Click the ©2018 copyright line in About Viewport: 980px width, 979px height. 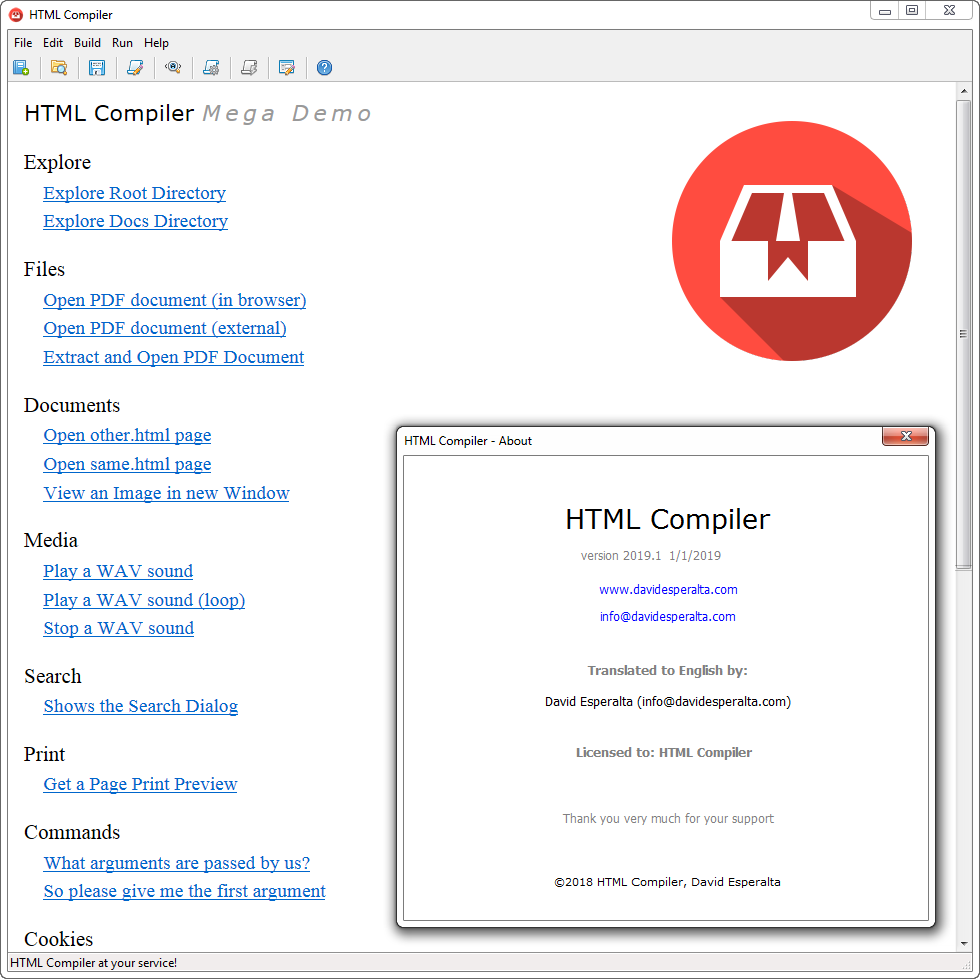coord(668,882)
